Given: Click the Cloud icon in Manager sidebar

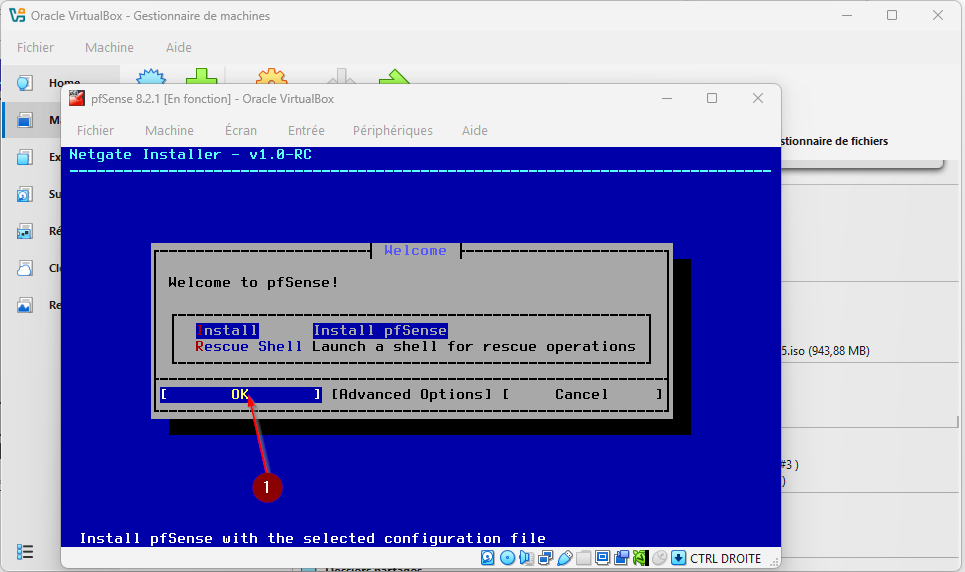Looking at the screenshot, I should point(25,268).
